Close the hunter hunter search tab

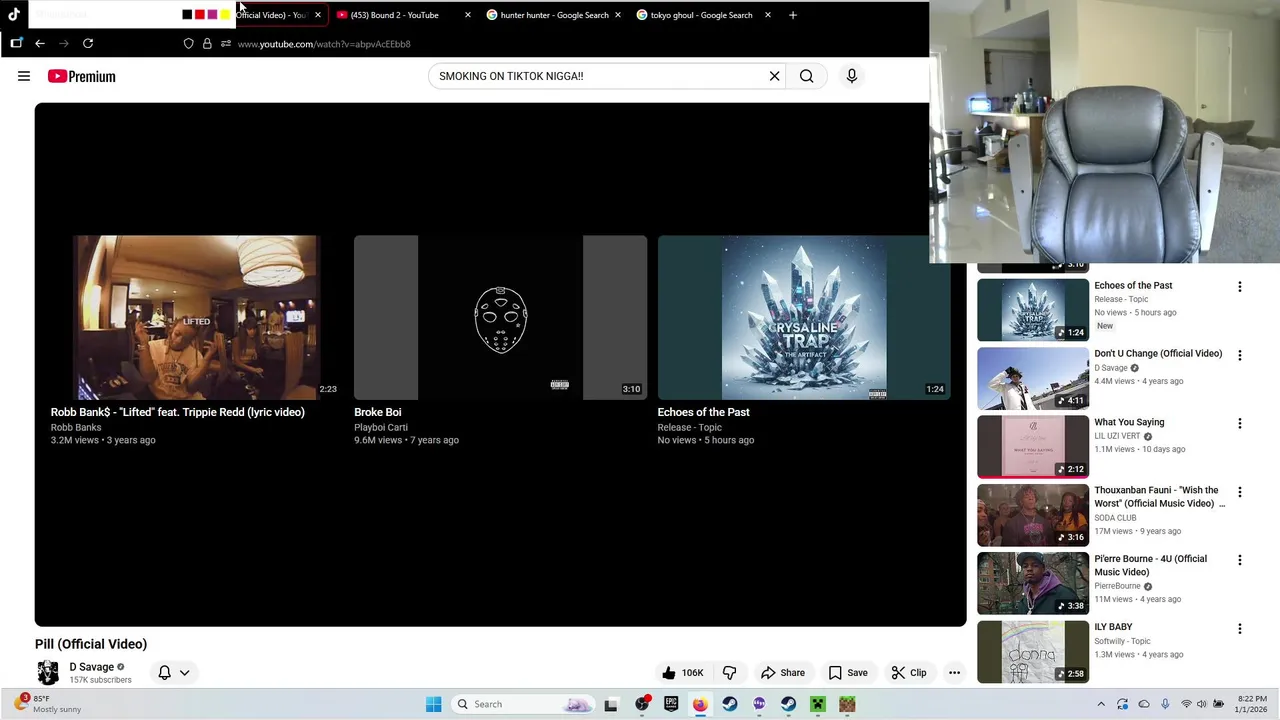point(617,15)
